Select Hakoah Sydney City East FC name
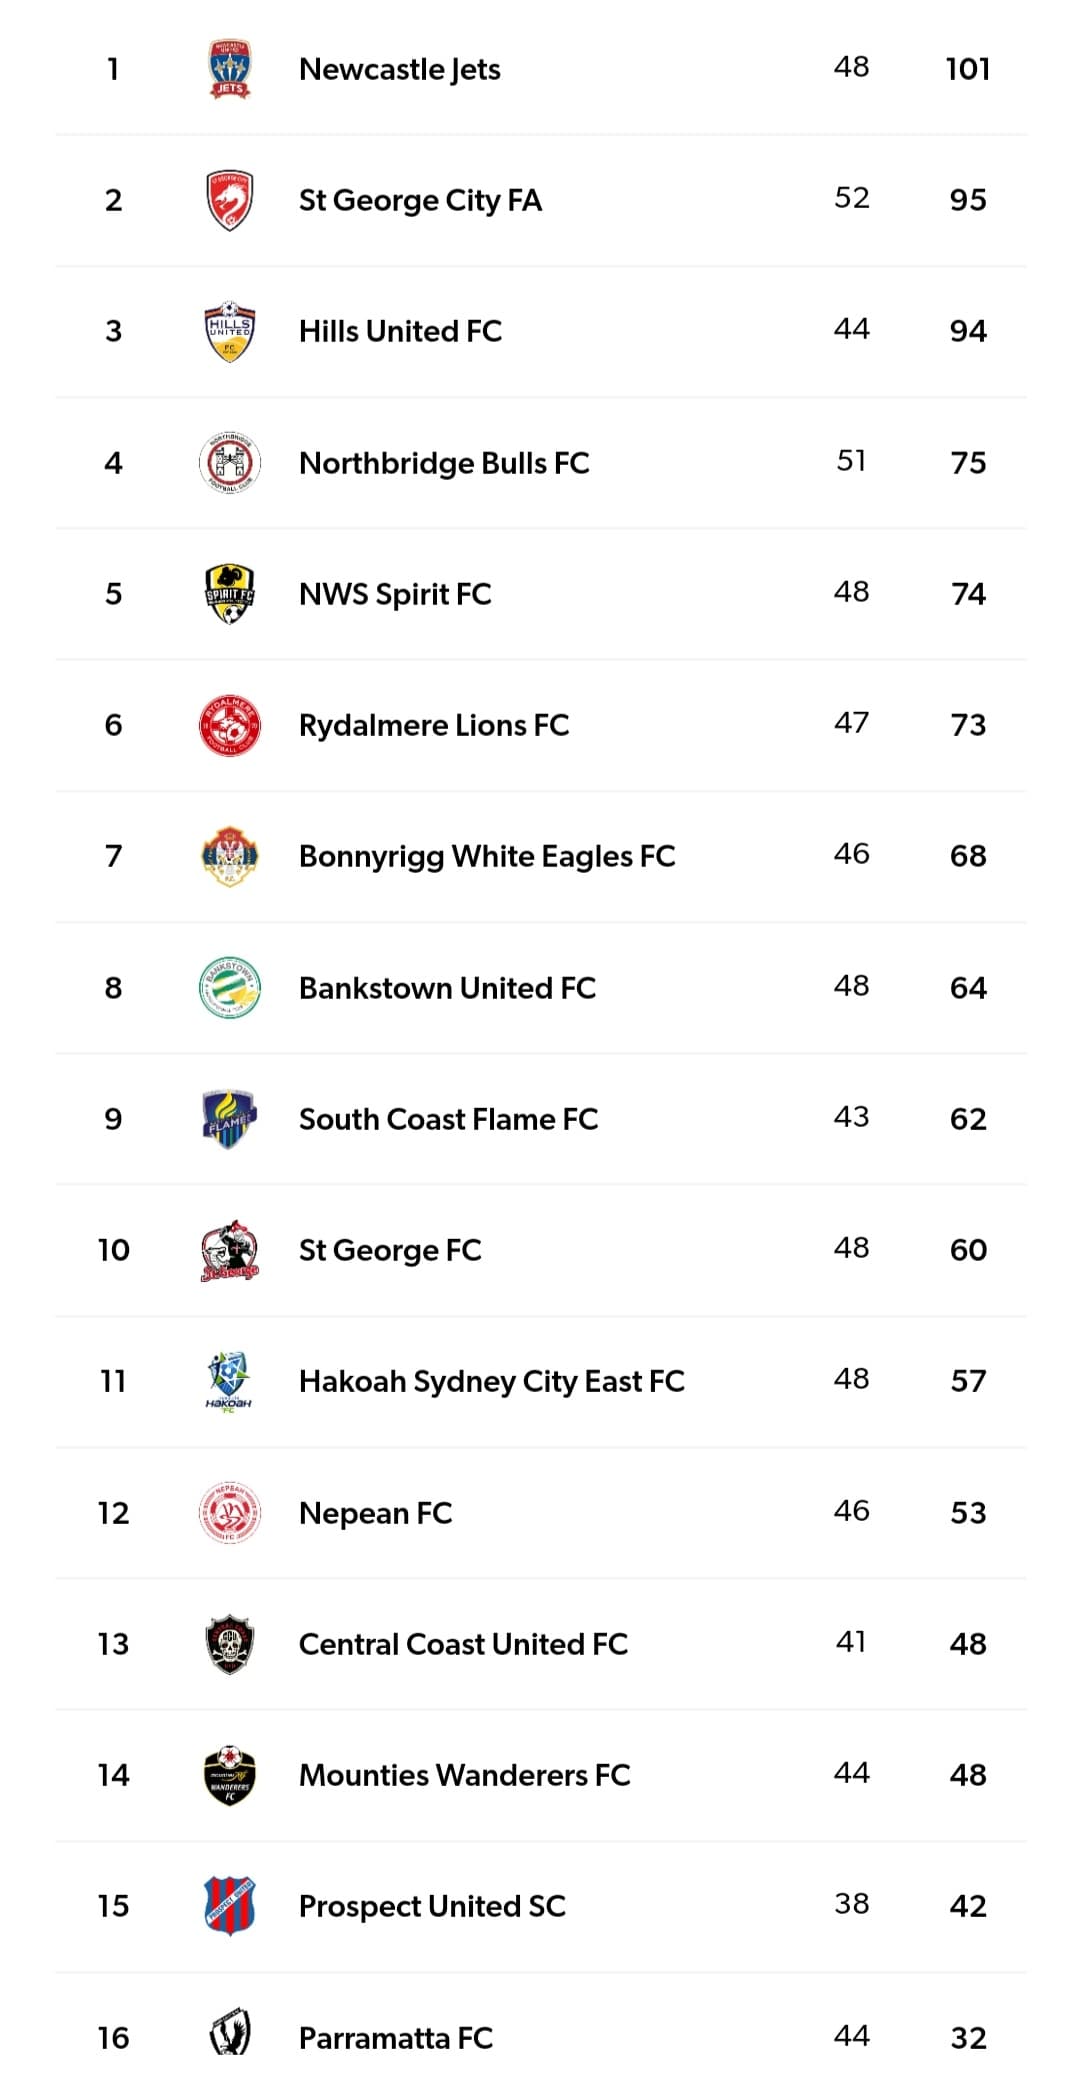This screenshot has height=2080, width=1080. pyautogui.click(x=491, y=1381)
